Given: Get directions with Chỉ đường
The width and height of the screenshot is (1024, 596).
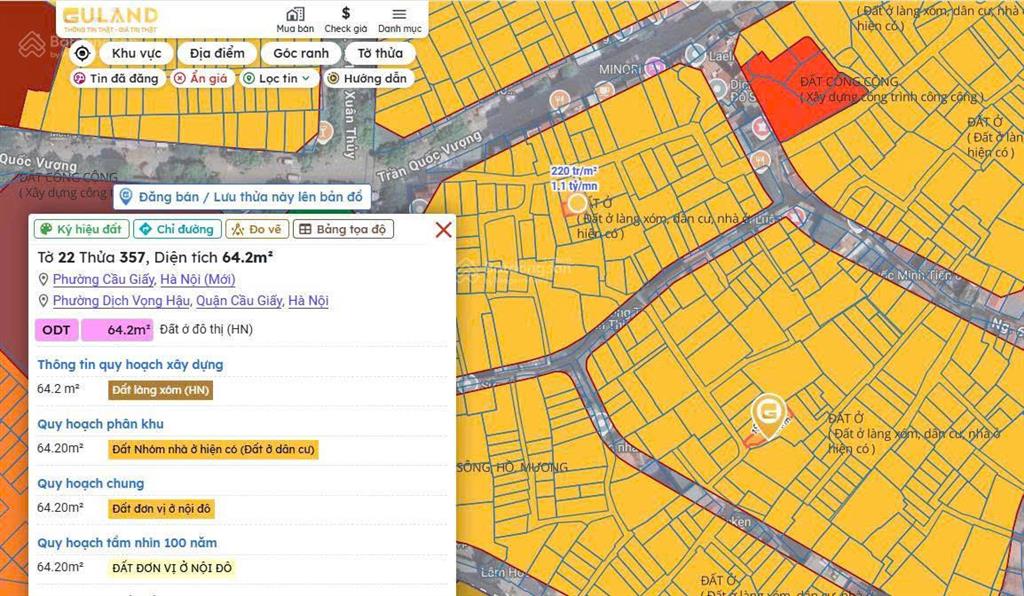Looking at the screenshot, I should [177, 229].
